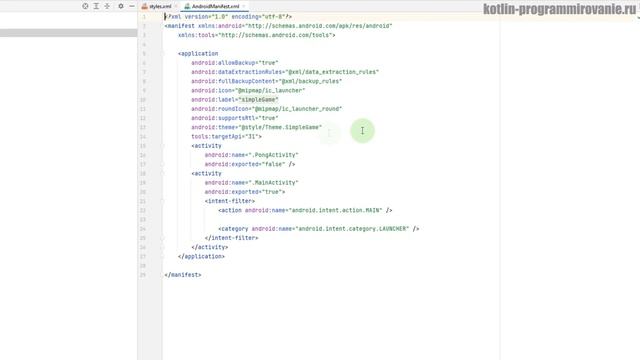Click the .PongActivity name value
This screenshot has width=640, height=360.
[273, 155]
